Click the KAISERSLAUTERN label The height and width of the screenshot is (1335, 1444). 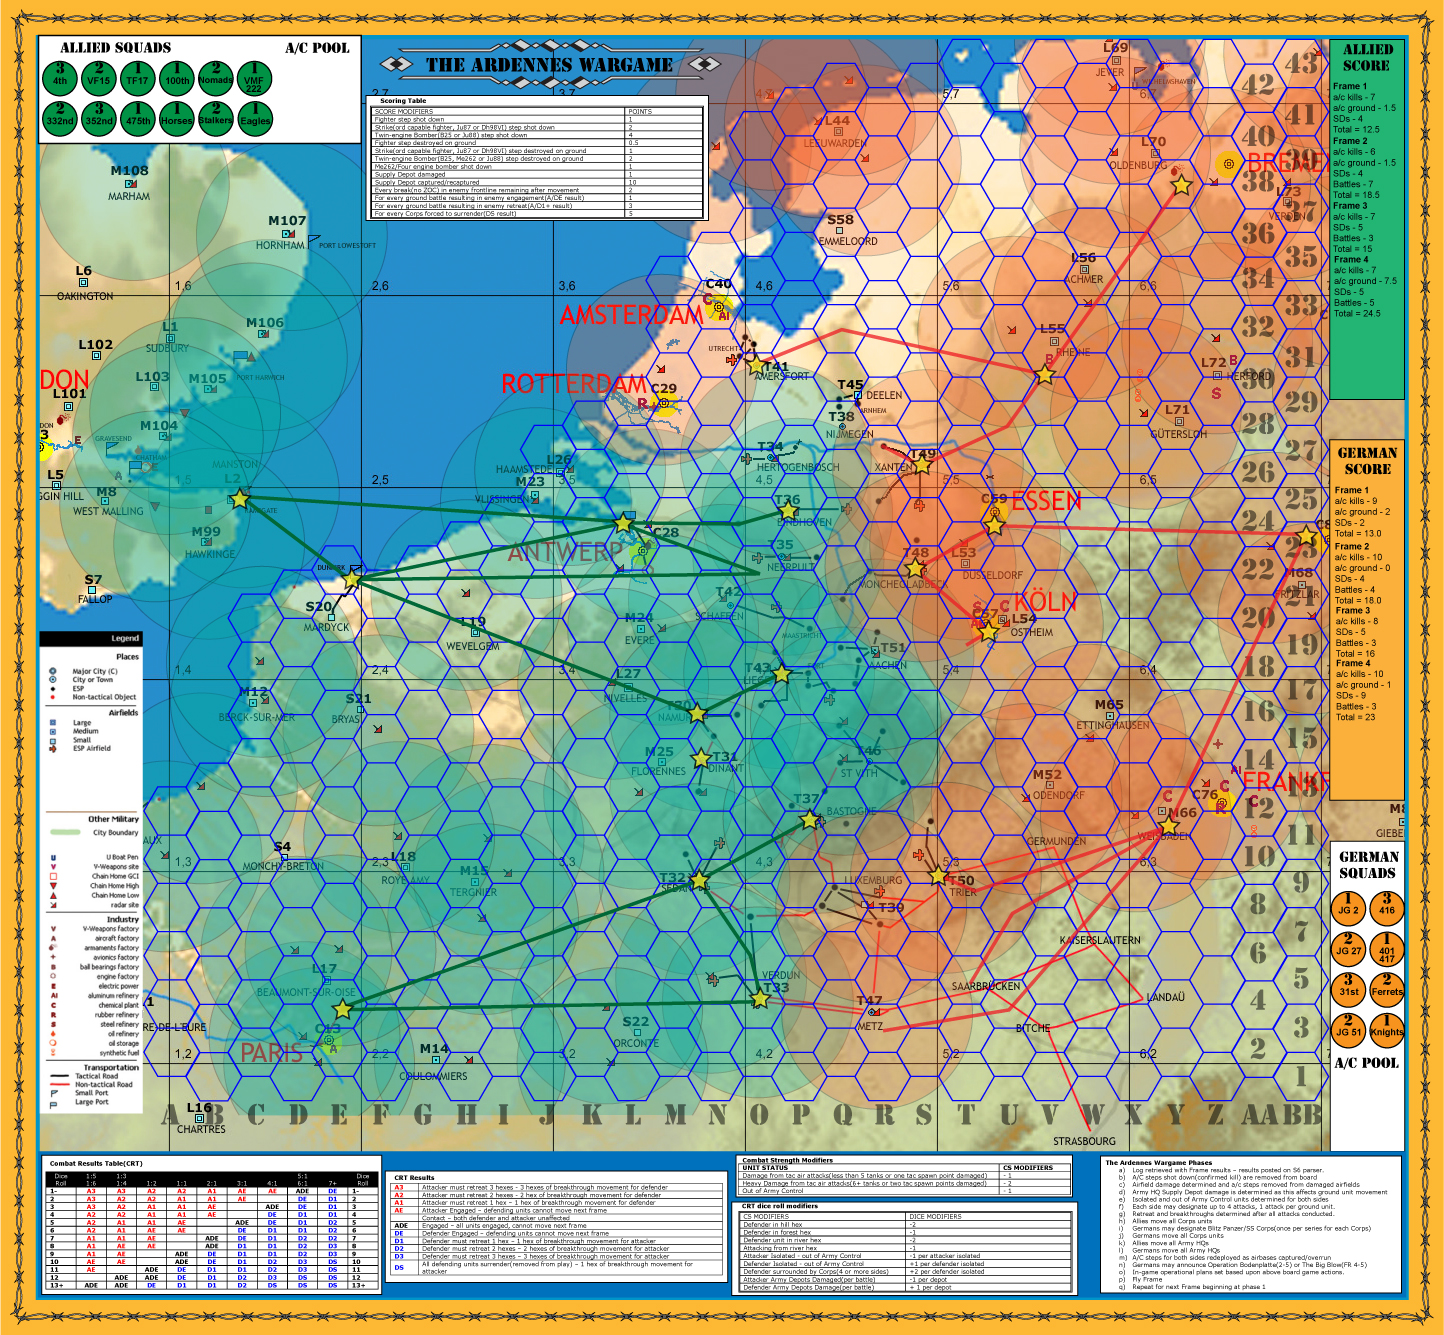(x=1100, y=940)
